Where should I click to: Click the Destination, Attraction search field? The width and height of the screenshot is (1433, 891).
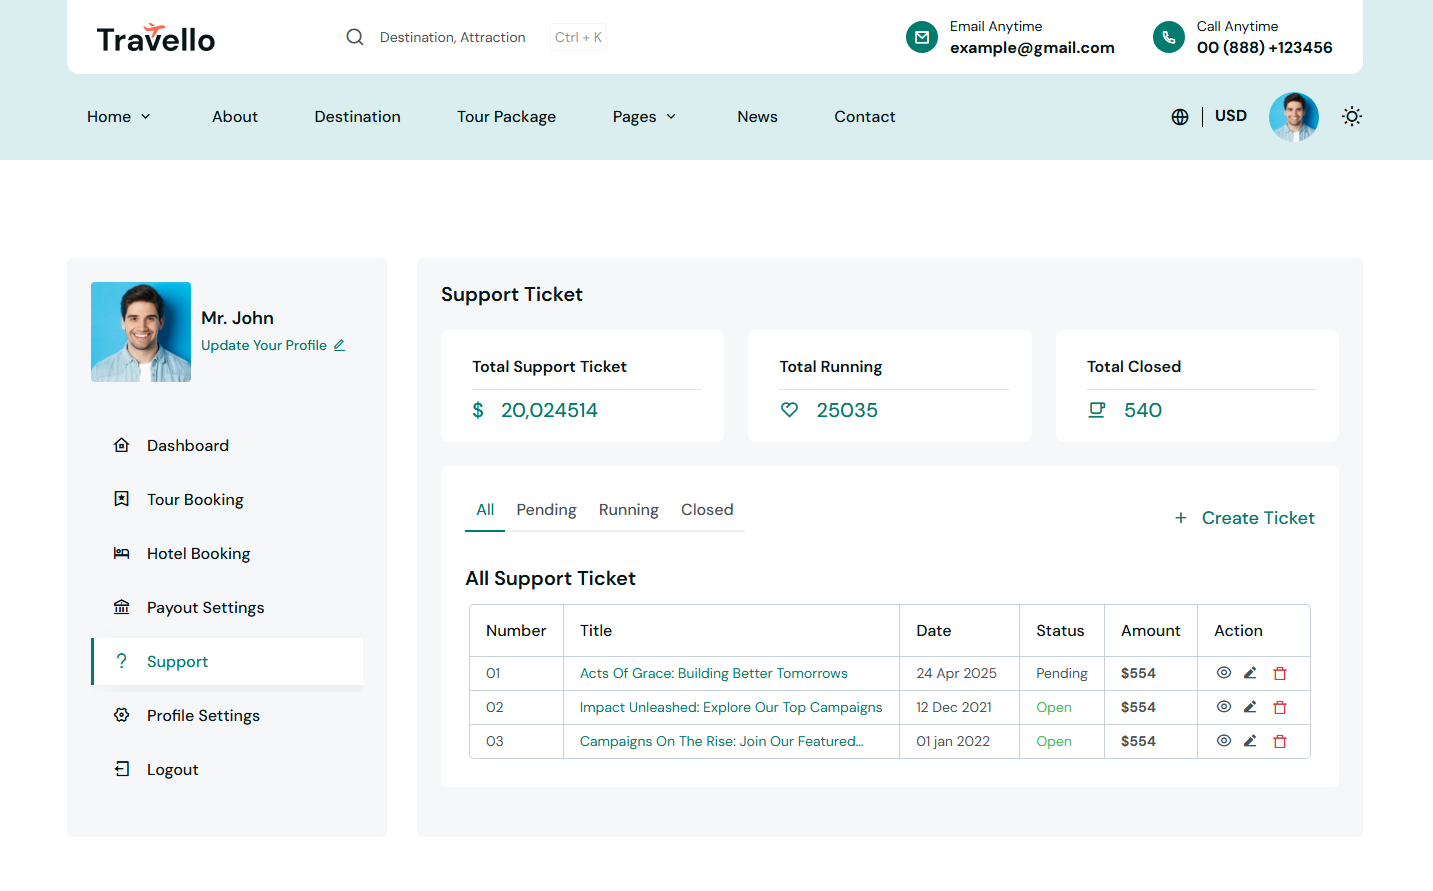point(452,37)
